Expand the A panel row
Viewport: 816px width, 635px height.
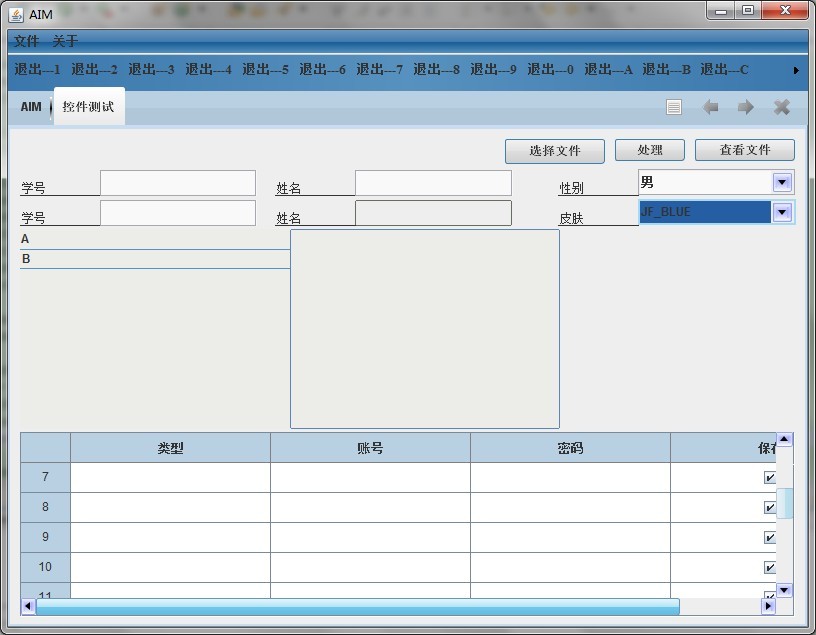pyautogui.click(x=155, y=239)
